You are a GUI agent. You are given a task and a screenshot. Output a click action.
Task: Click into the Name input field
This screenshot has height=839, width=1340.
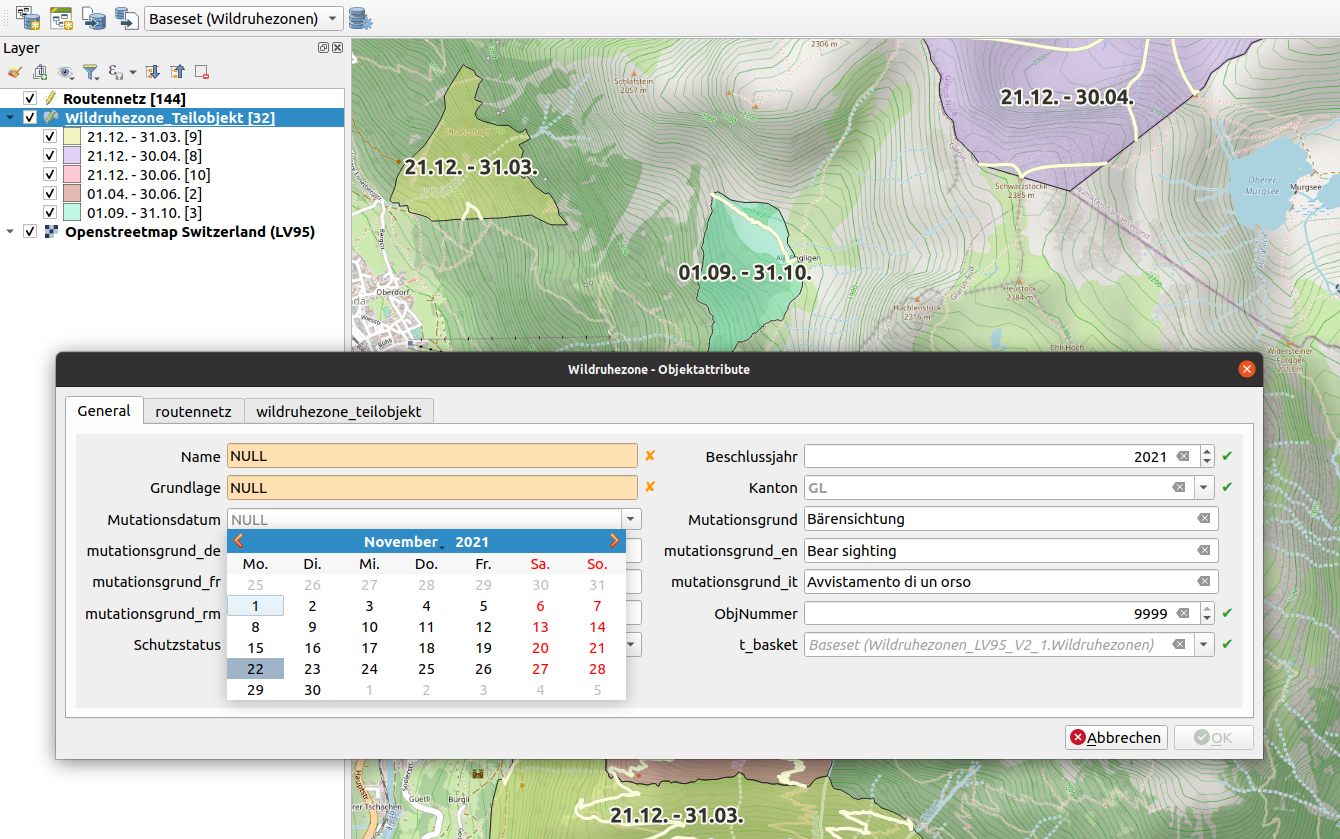pos(432,456)
